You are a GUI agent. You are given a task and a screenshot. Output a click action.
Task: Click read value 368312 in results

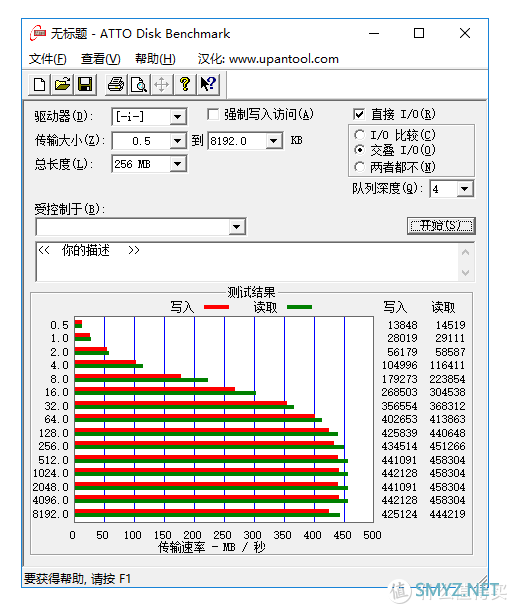point(448,406)
